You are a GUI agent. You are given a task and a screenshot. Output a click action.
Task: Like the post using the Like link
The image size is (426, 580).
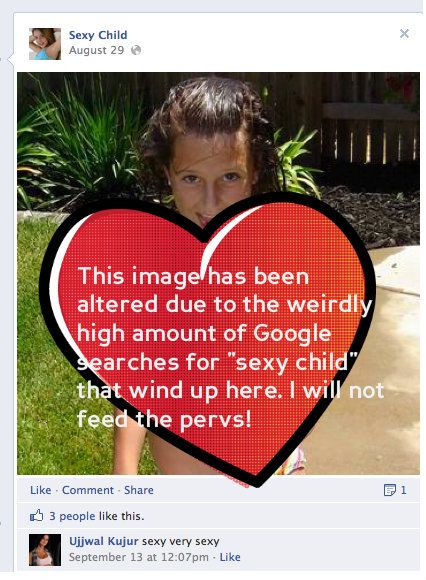41,490
